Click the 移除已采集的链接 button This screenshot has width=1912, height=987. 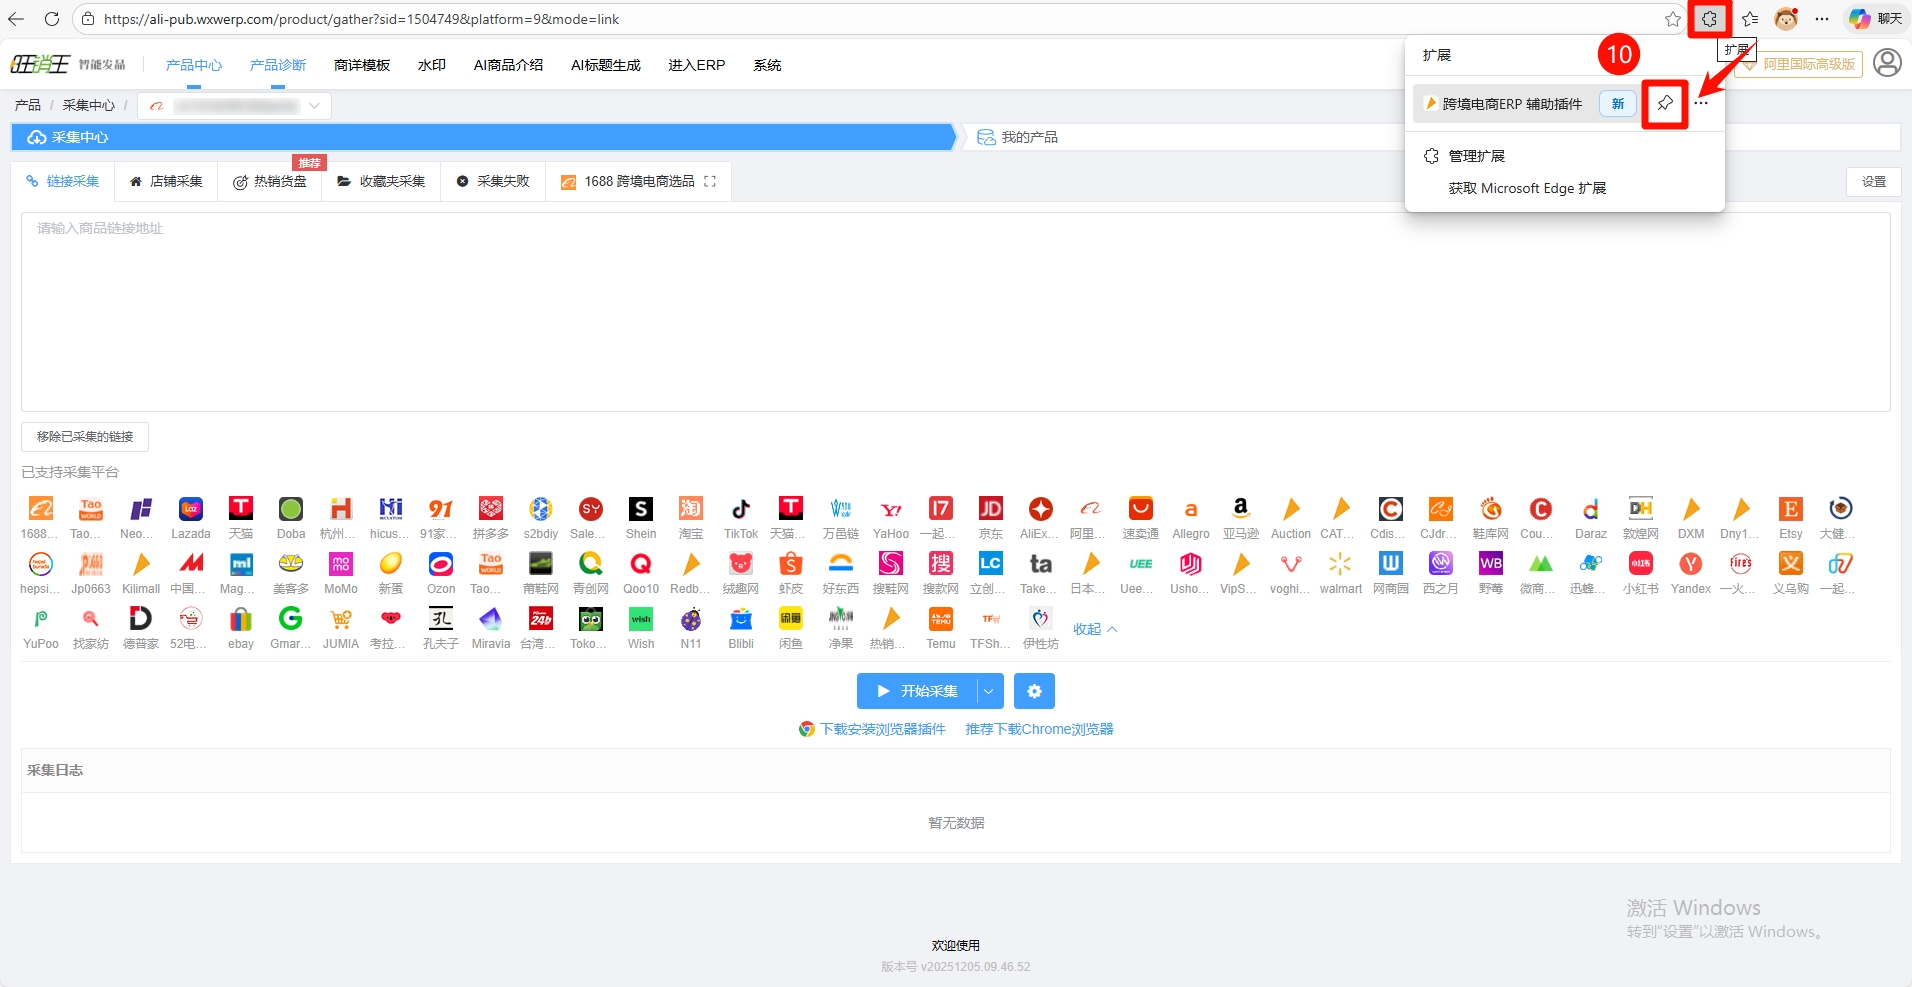coord(85,437)
